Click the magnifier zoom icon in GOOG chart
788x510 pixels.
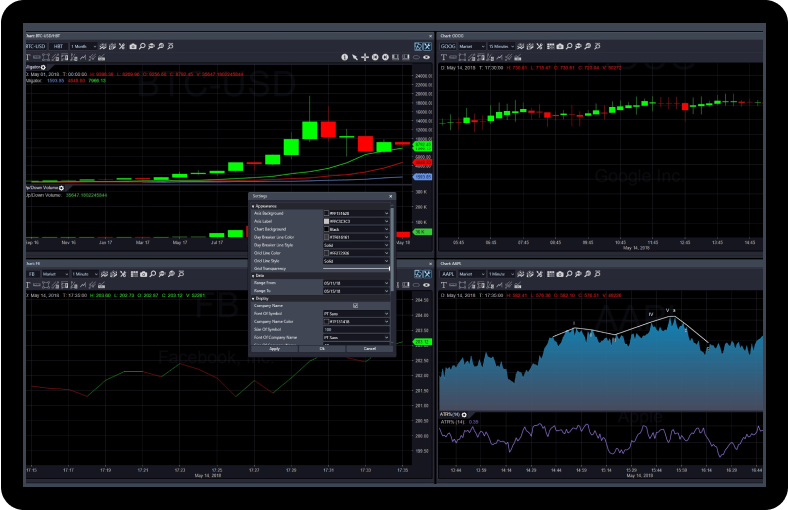point(570,46)
